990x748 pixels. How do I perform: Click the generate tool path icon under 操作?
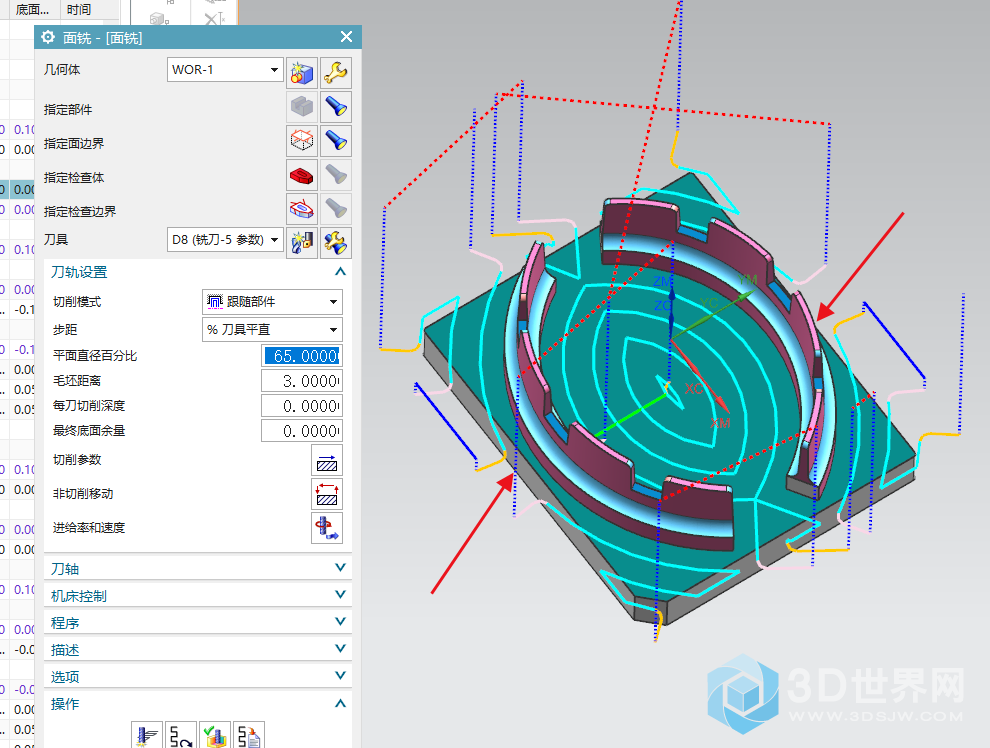[147, 736]
